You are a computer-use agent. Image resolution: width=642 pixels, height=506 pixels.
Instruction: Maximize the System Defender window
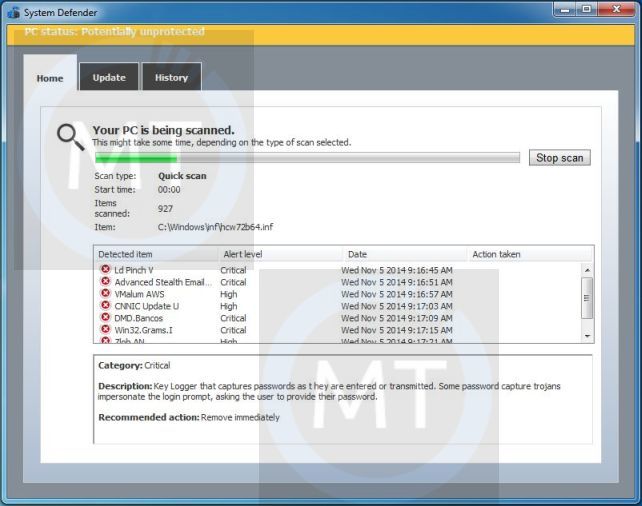[587, 9]
